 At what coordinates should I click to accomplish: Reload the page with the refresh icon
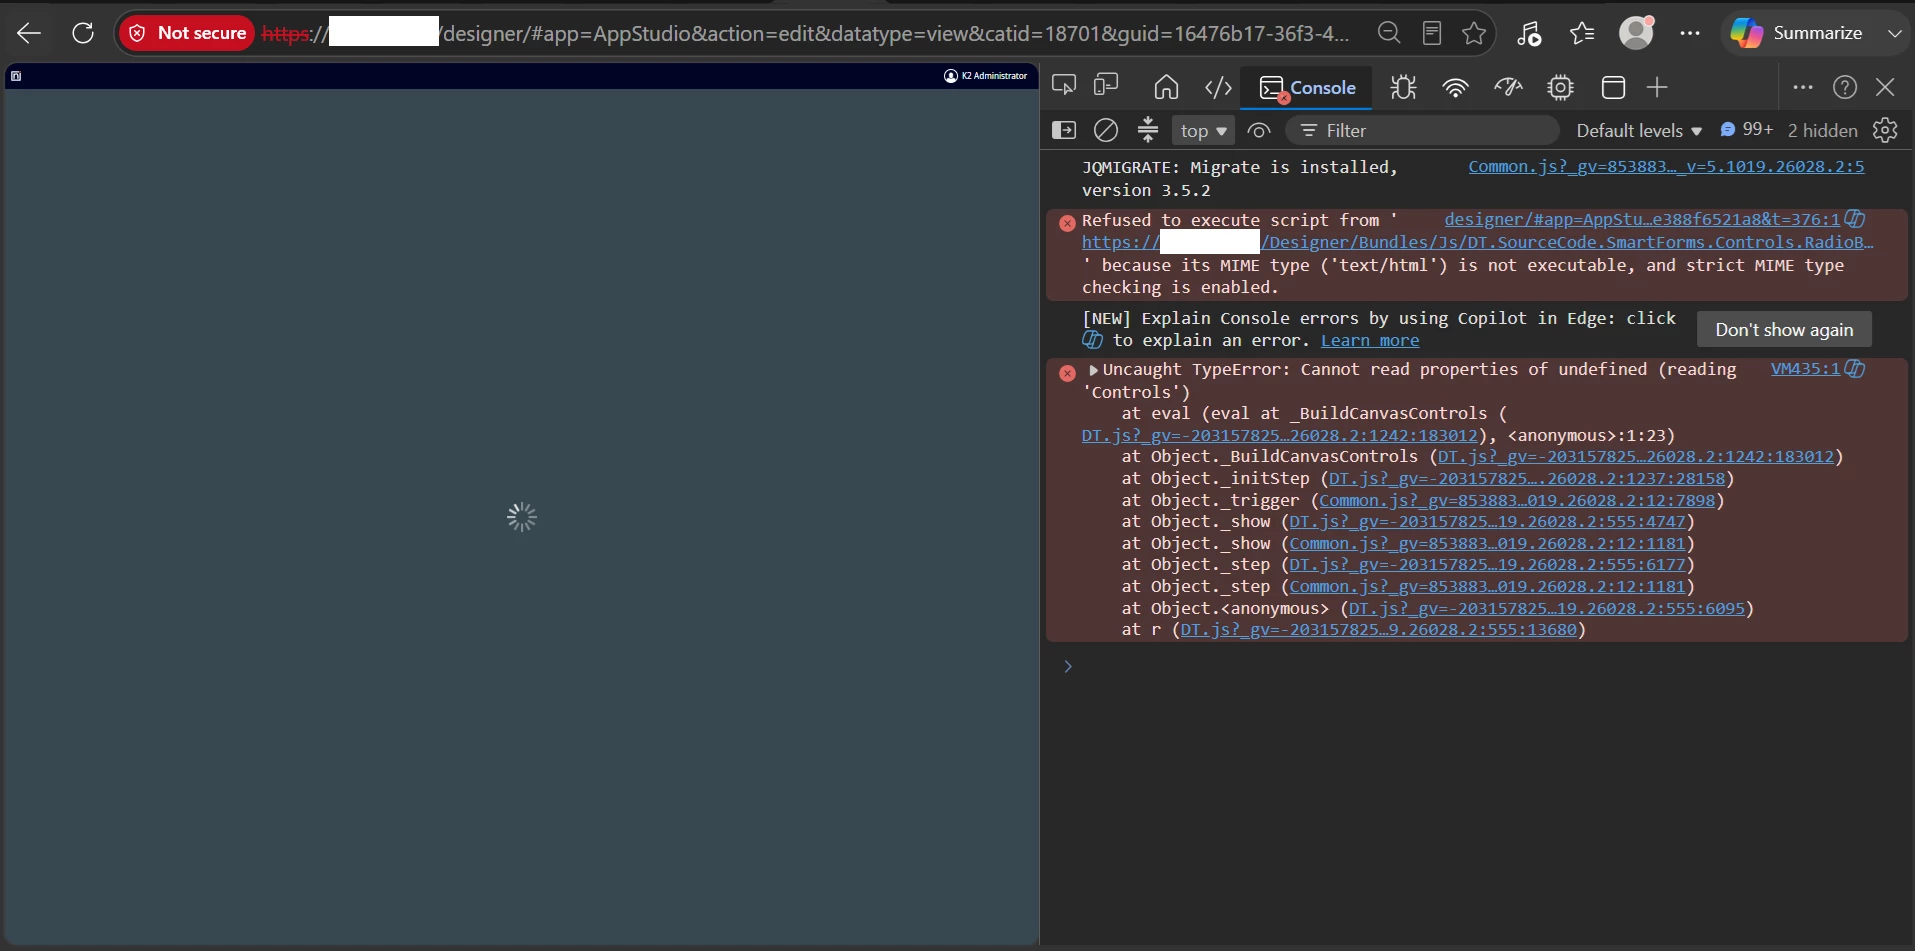point(83,33)
